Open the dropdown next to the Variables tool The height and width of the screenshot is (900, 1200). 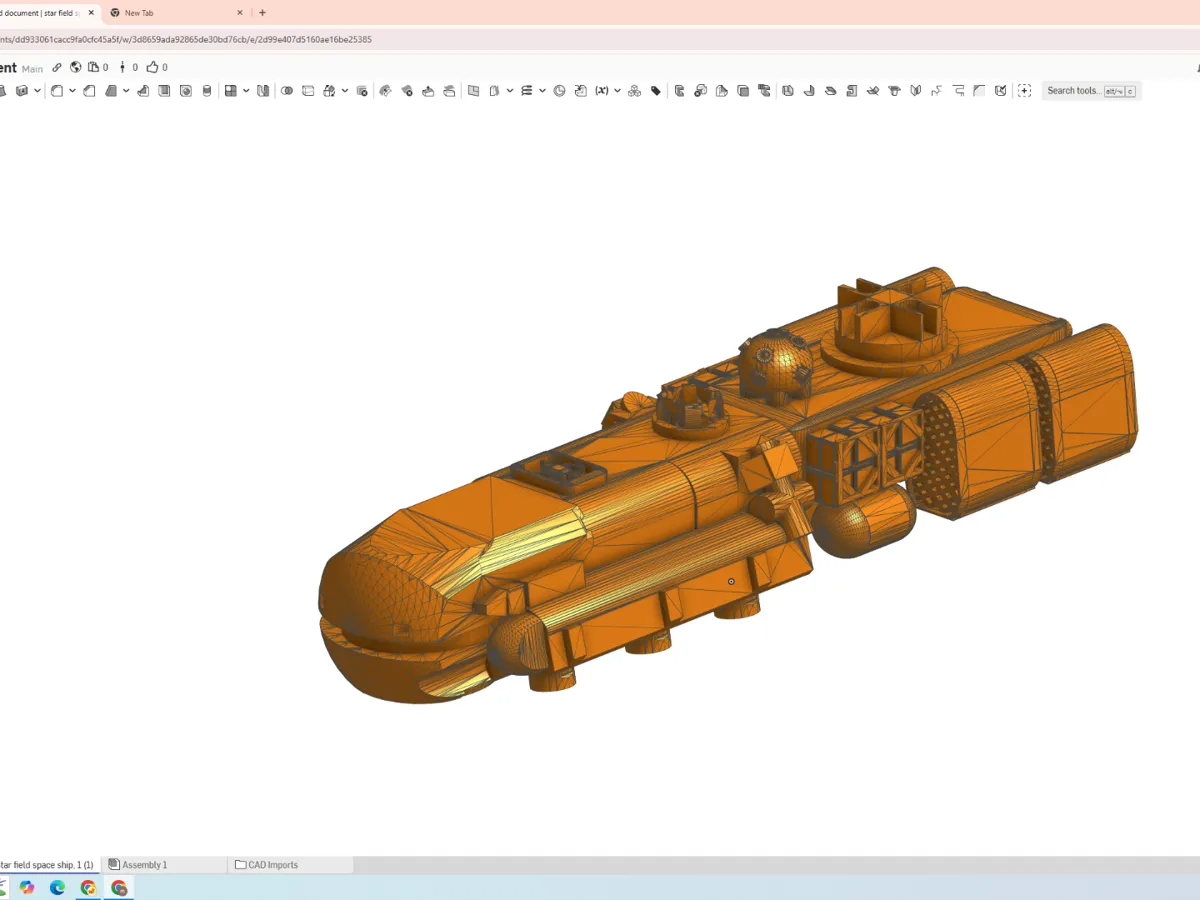coord(617,90)
